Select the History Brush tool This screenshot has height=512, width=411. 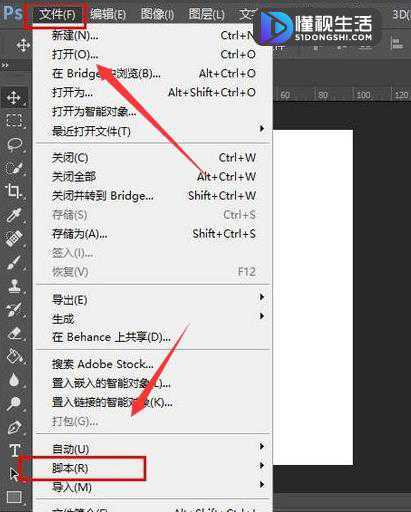coord(14,310)
